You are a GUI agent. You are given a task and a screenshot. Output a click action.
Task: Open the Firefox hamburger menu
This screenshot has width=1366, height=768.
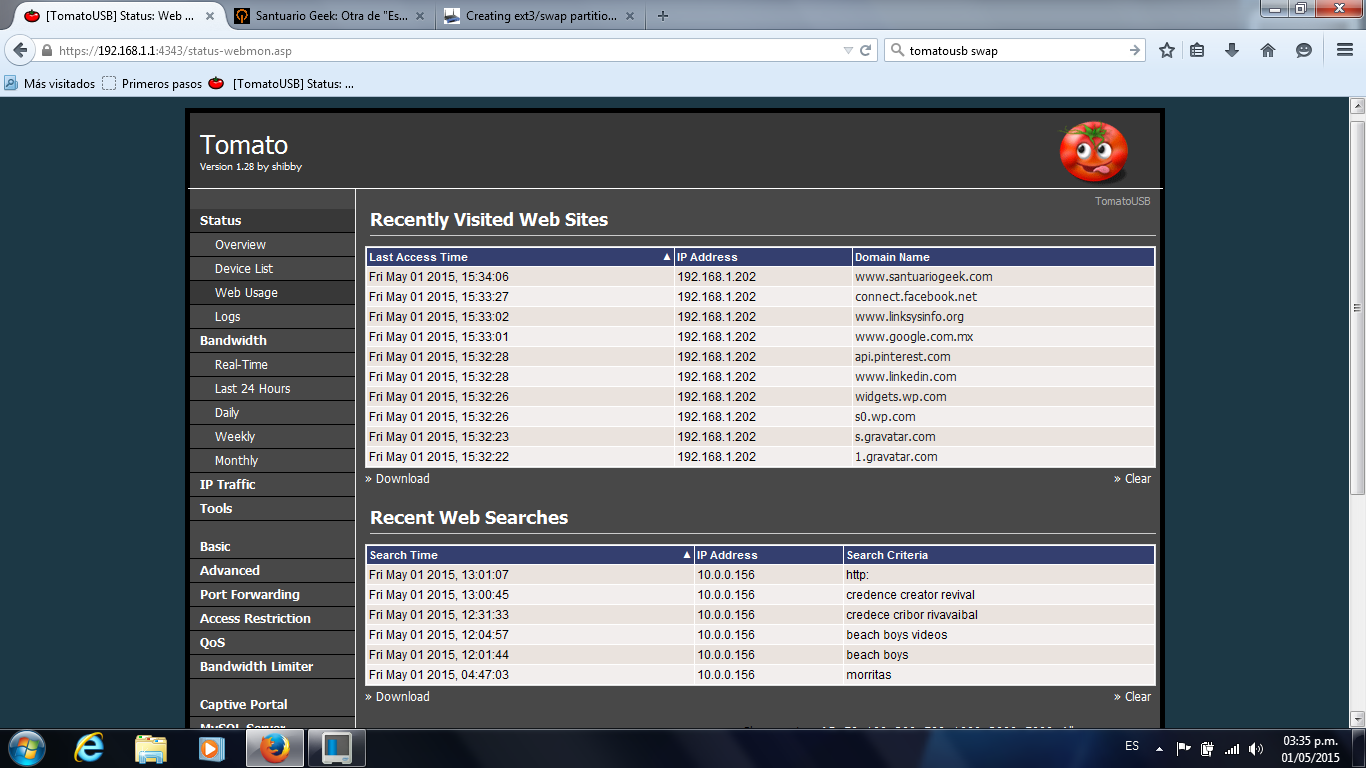click(1345, 50)
